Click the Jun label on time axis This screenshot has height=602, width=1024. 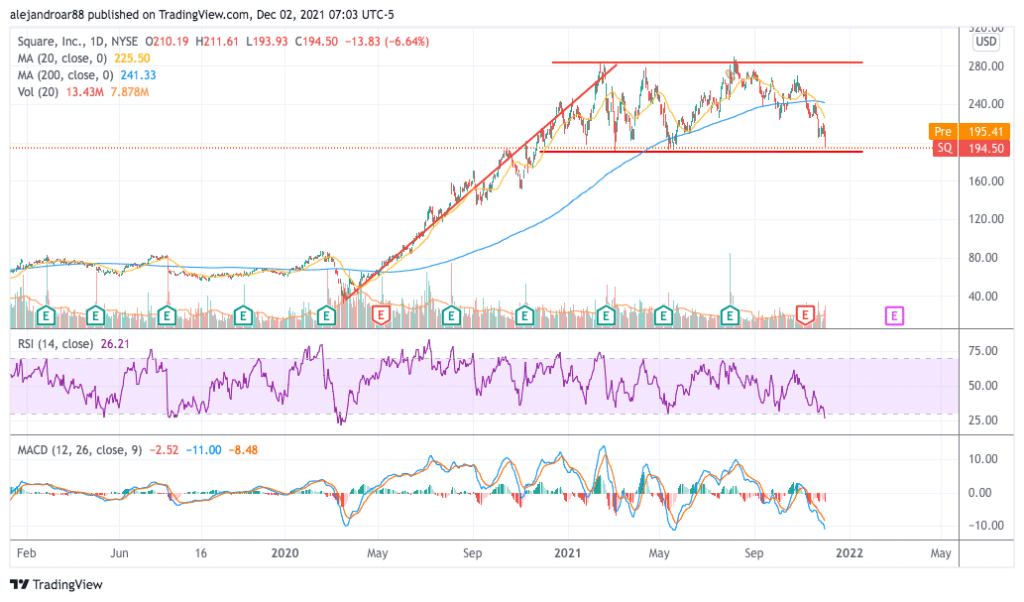(119, 553)
